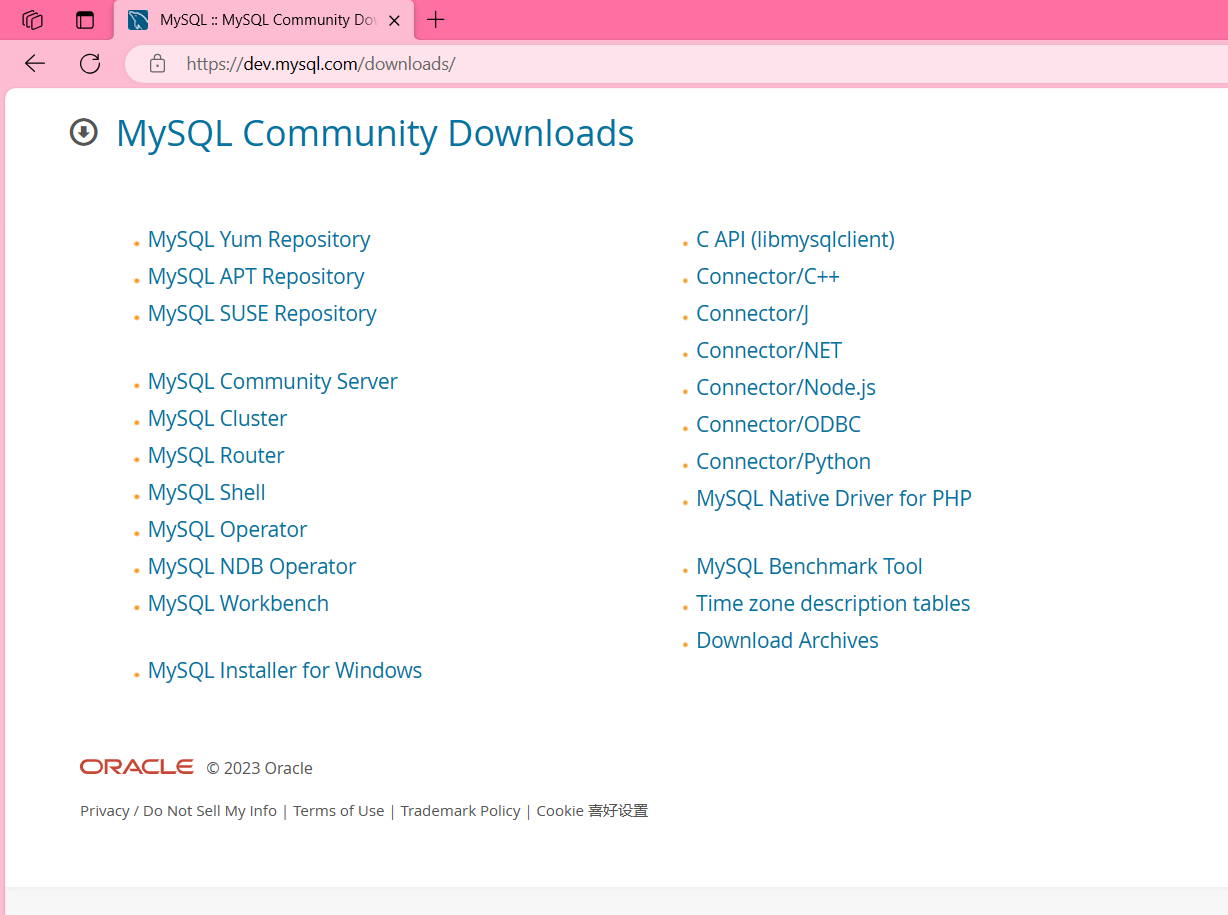Open the Cookie 喜好设置 preferences

[x=591, y=810]
